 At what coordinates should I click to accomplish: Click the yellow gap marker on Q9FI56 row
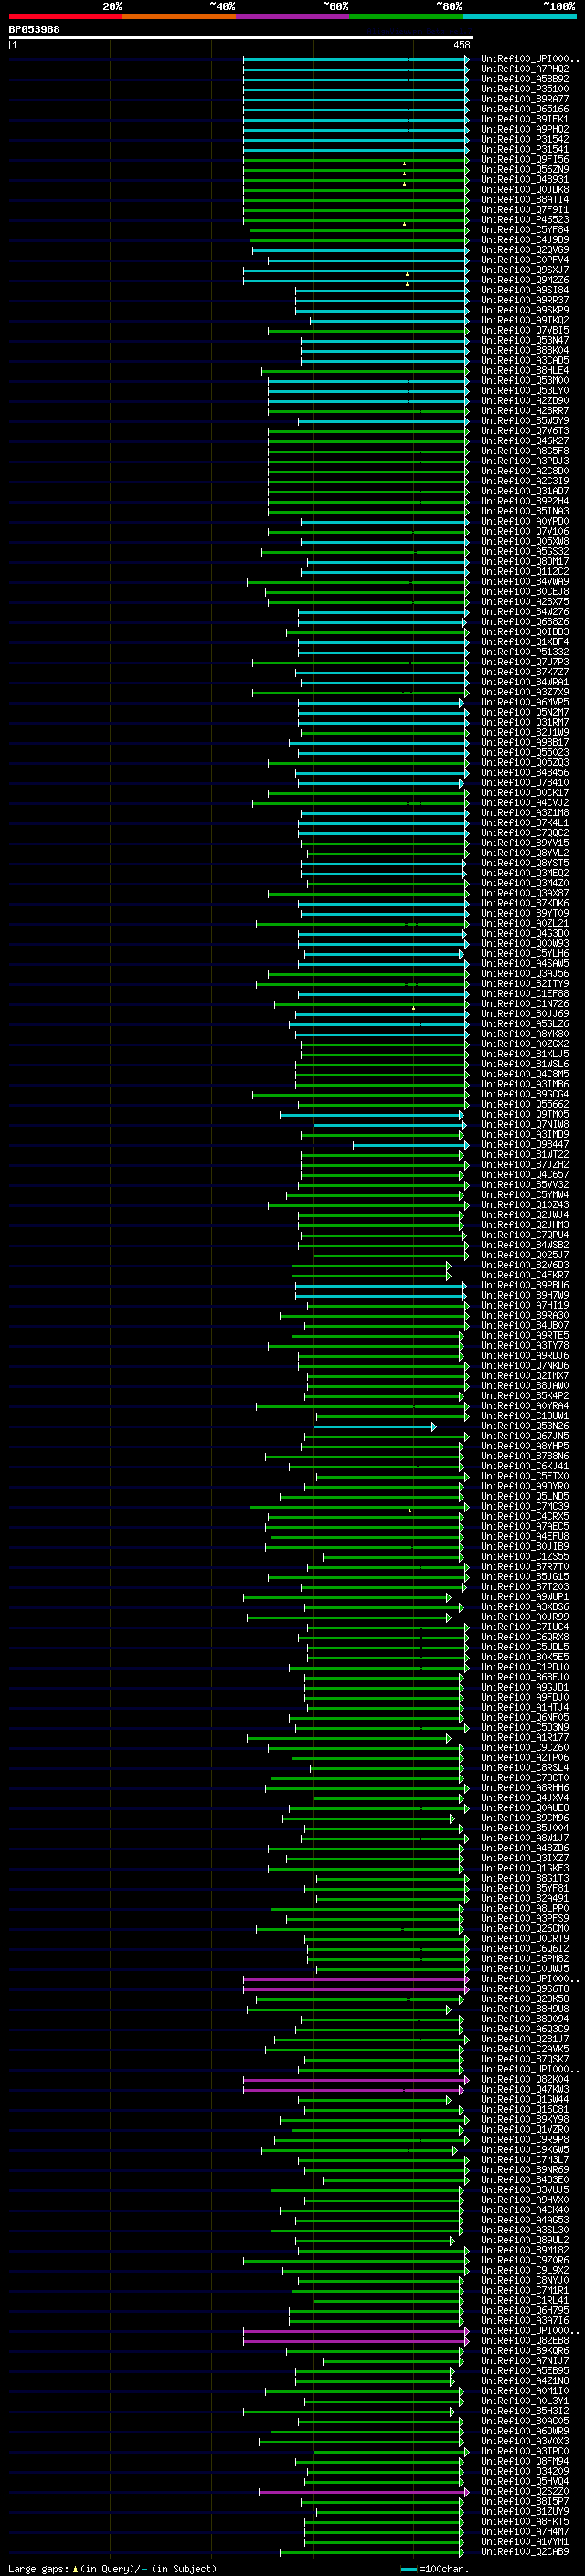point(405,162)
